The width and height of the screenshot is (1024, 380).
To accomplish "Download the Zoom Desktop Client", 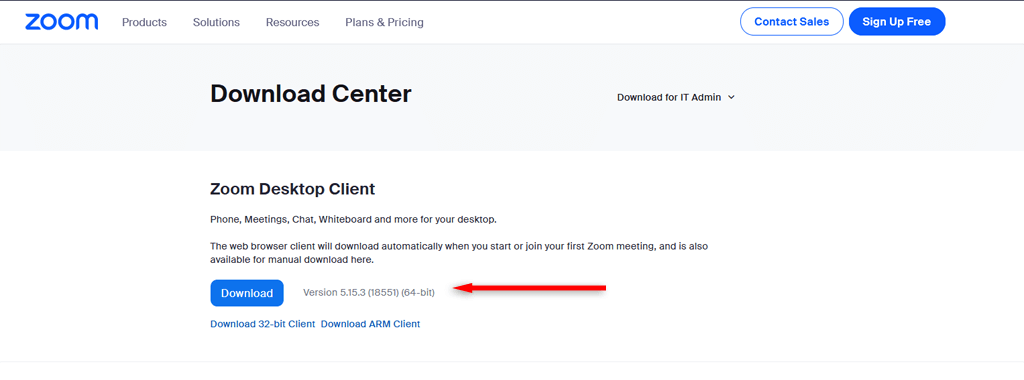I will tap(247, 293).
